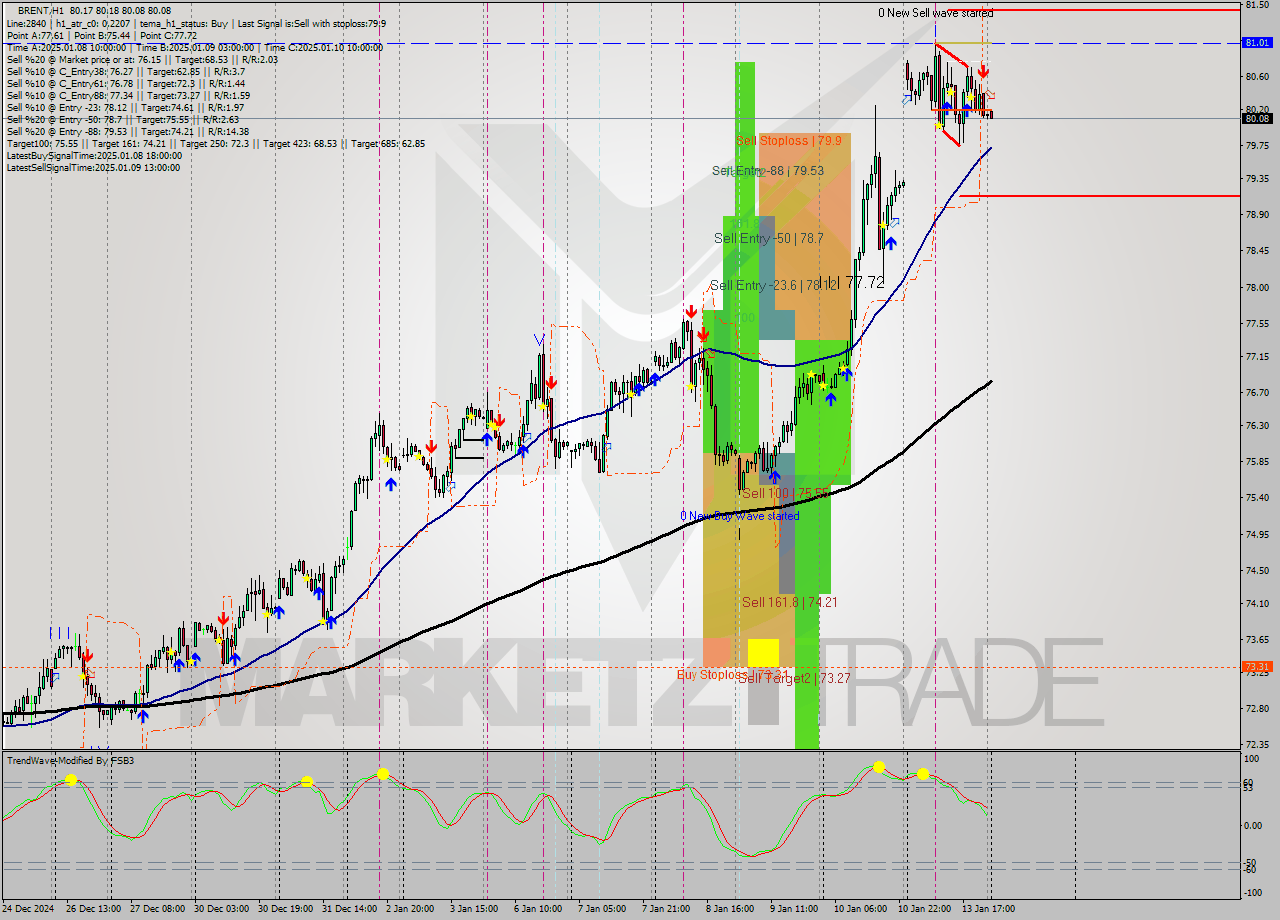Viewport: 1280px width, 920px height.
Task: Click the 'Target100: 75.55' targets line
Action: pos(215,143)
